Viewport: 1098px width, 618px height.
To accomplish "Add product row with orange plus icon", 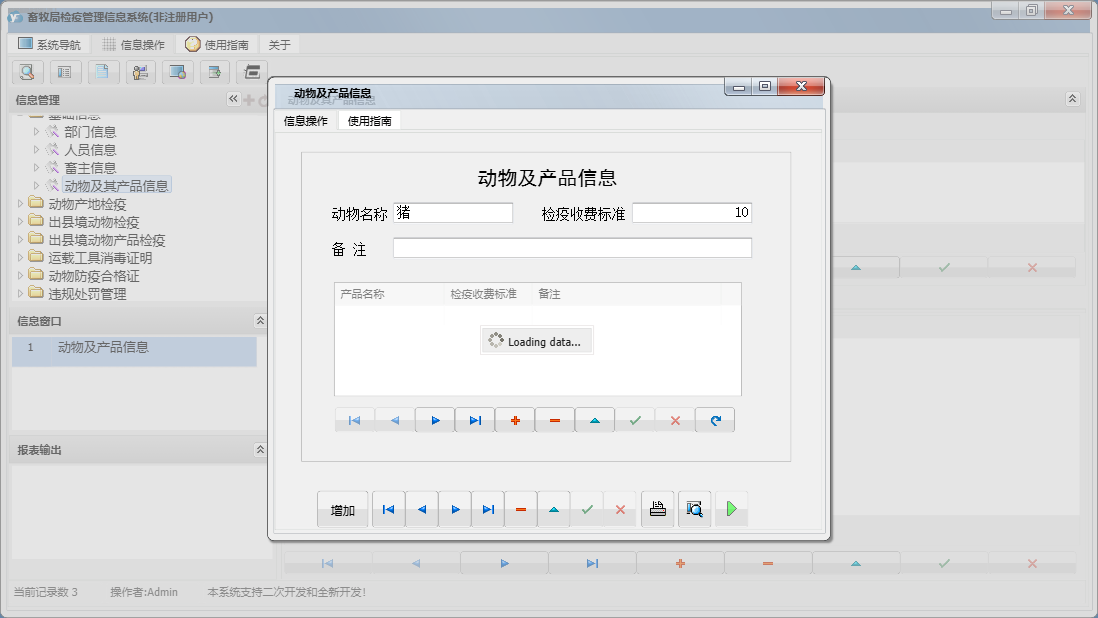I will click(x=515, y=420).
